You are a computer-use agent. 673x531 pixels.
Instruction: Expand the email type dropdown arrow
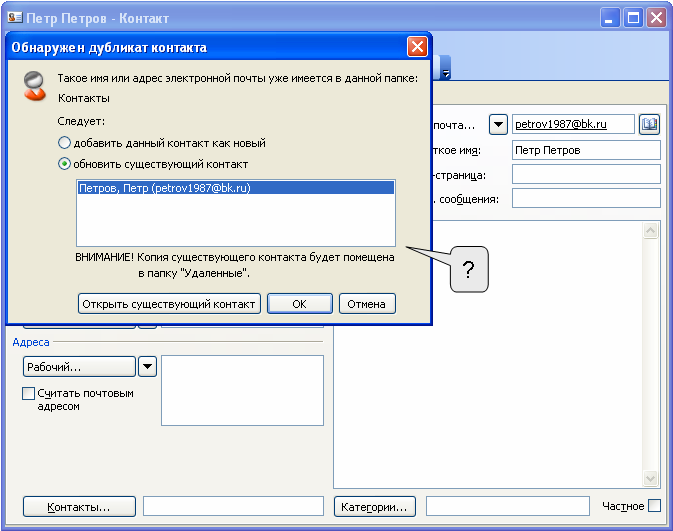498,124
